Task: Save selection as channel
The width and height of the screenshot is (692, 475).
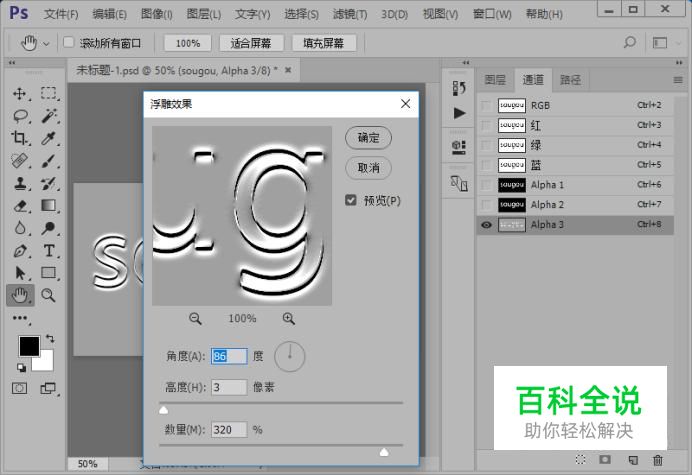Action: [605, 460]
